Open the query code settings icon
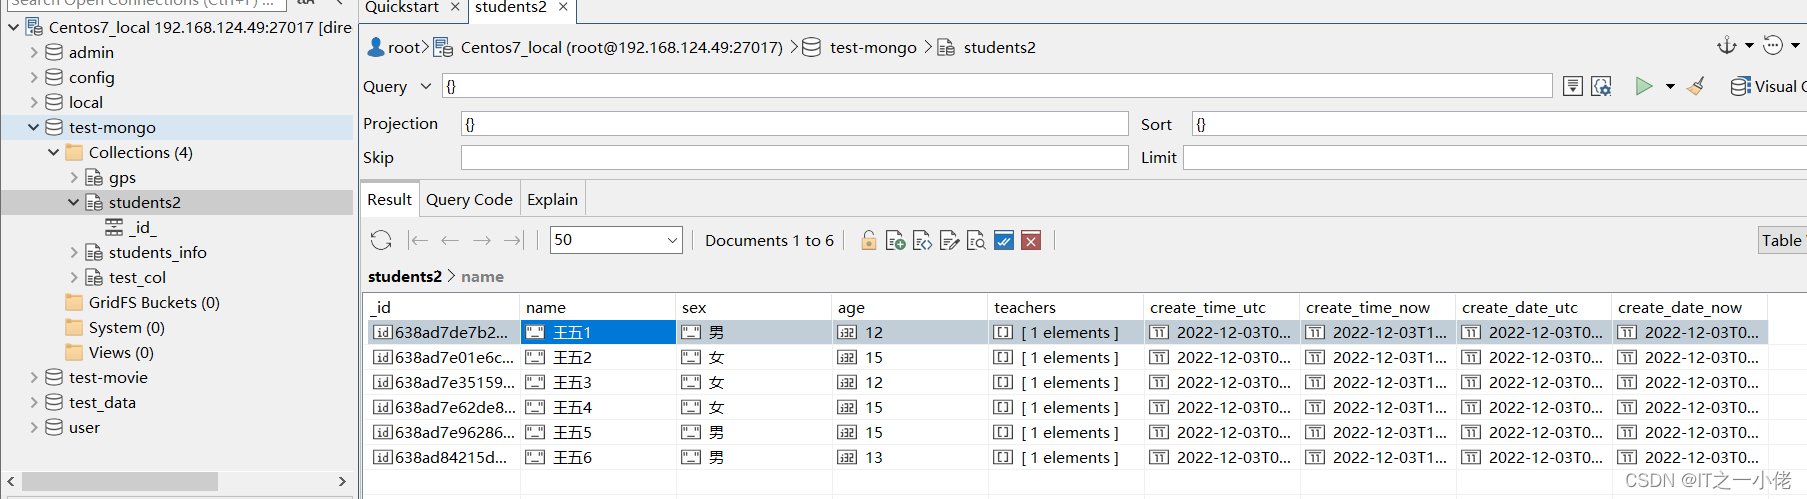This screenshot has height=499, width=1807. (x=1601, y=86)
